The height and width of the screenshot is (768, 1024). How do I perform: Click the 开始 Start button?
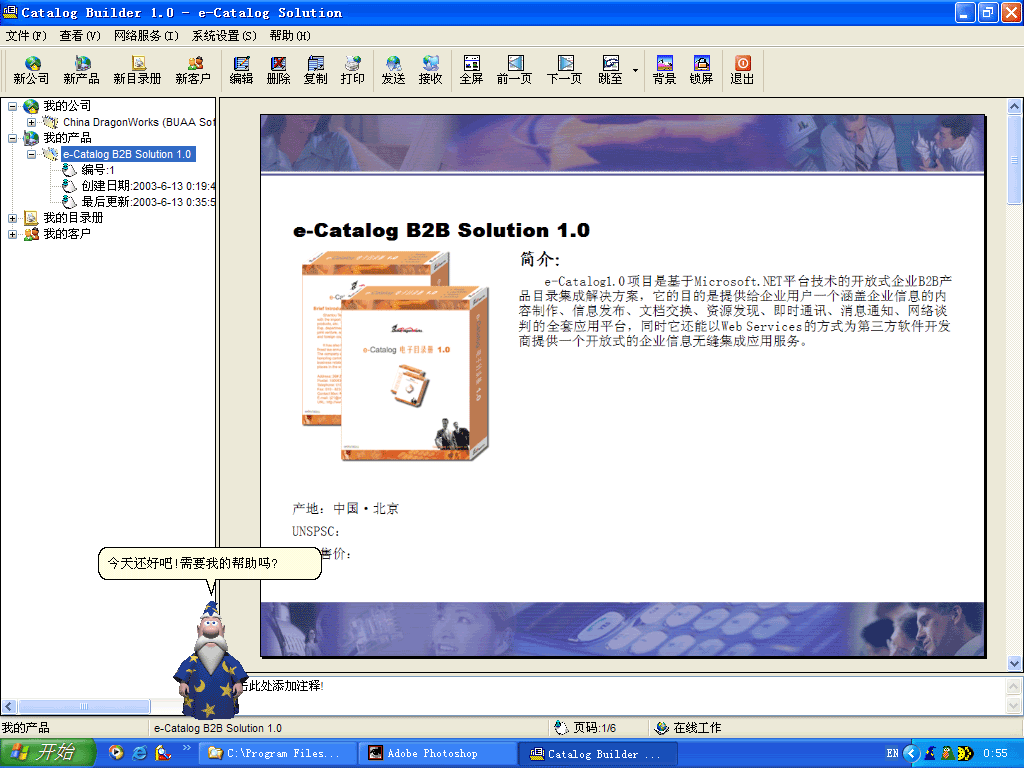tap(48, 753)
